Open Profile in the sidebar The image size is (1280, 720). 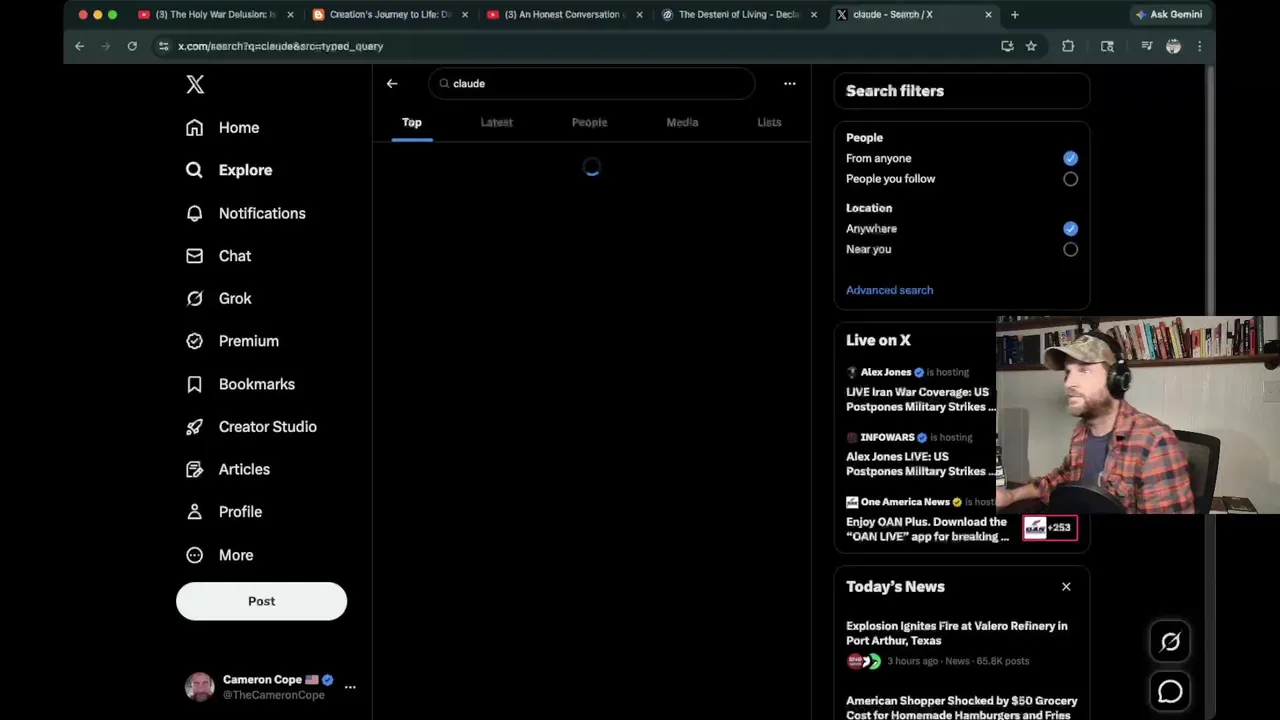click(224, 512)
